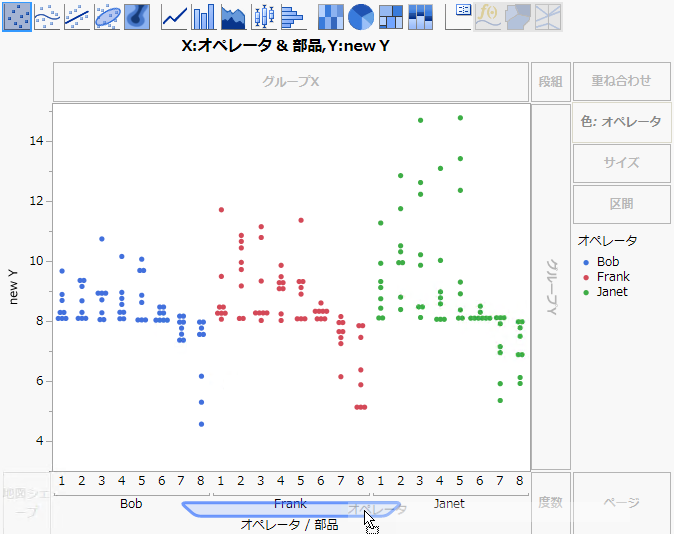Click the green Janet legend marker
Image resolution: width=674 pixels, height=534 pixels.
click(586, 292)
